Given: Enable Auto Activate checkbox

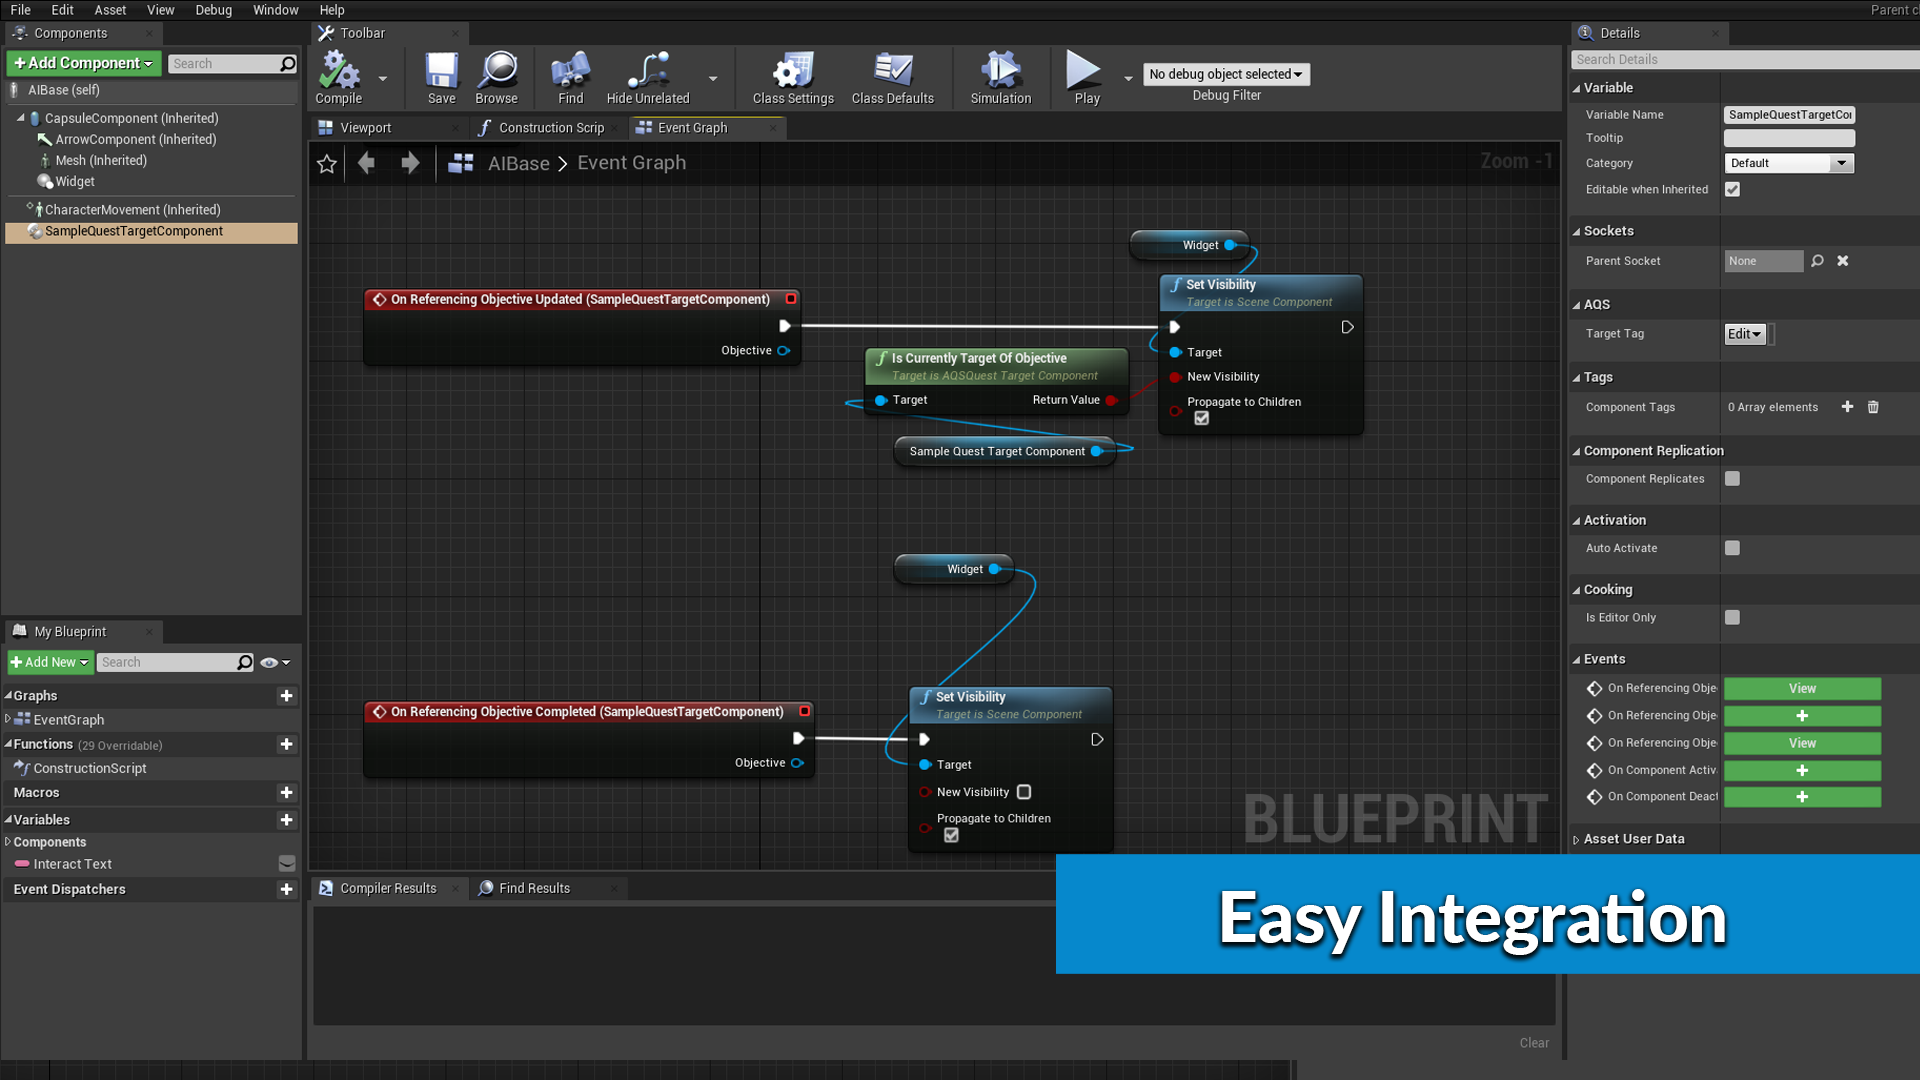Looking at the screenshot, I should 1734,547.
